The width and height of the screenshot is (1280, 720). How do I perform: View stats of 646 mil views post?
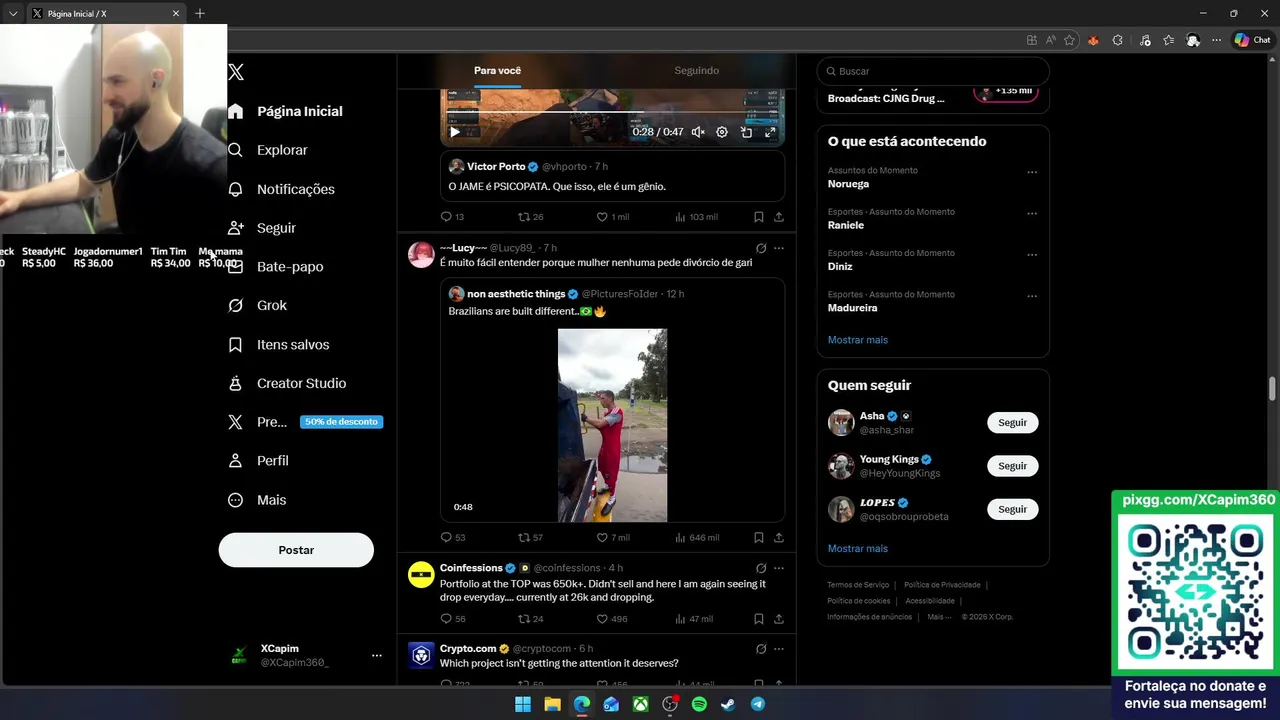696,537
